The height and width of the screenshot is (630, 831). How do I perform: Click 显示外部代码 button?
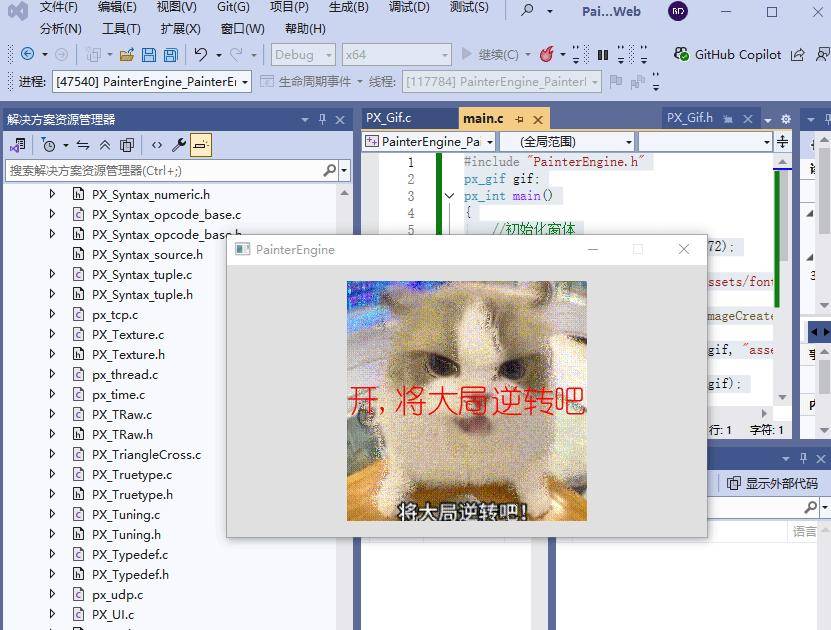(x=772, y=483)
